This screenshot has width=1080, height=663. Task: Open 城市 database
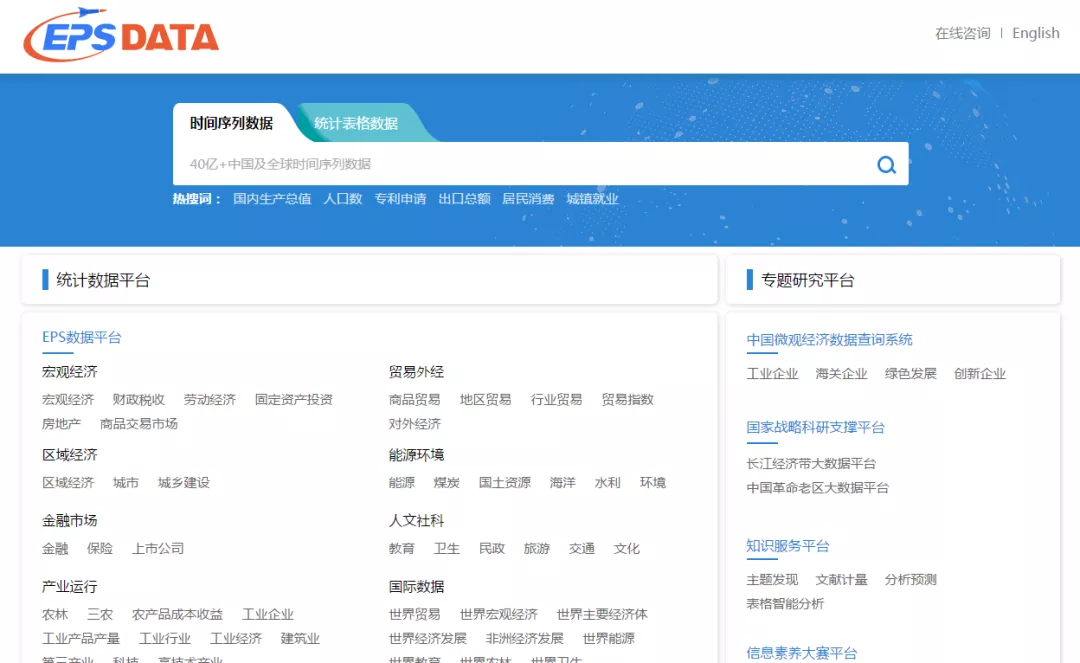[x=125, y=483]
